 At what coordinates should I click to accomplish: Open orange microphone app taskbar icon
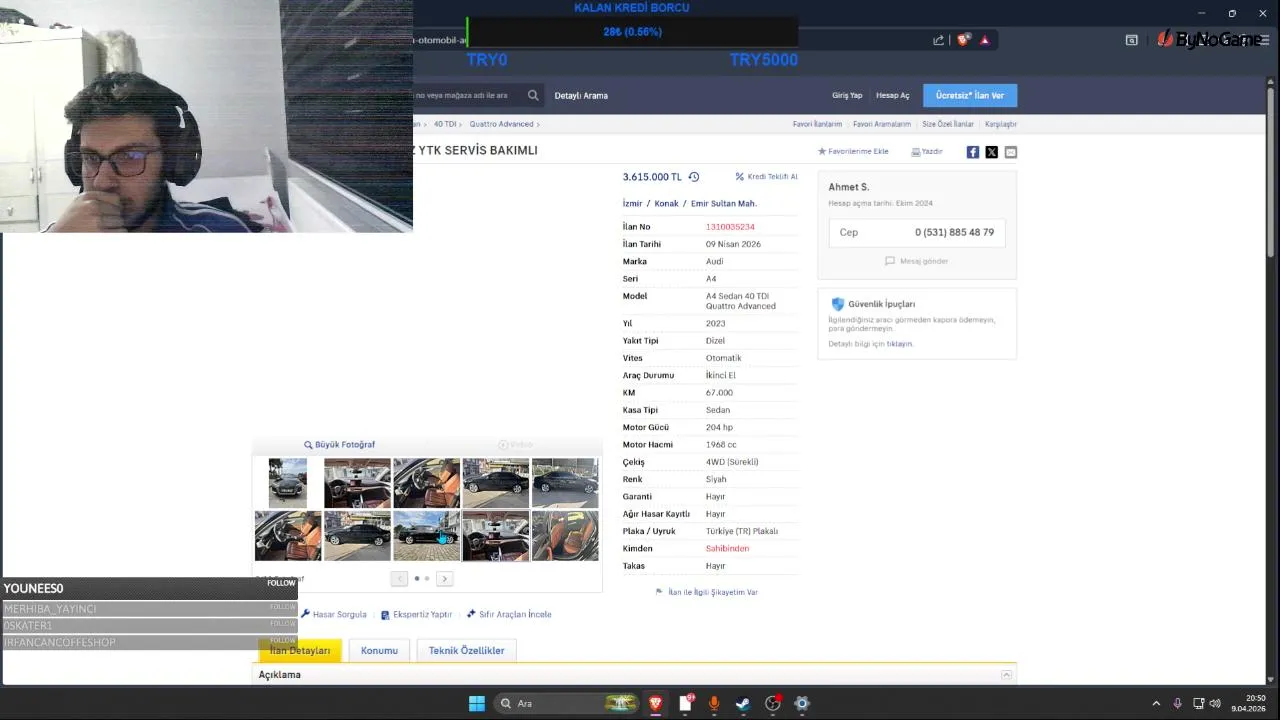tap(713, 703)
